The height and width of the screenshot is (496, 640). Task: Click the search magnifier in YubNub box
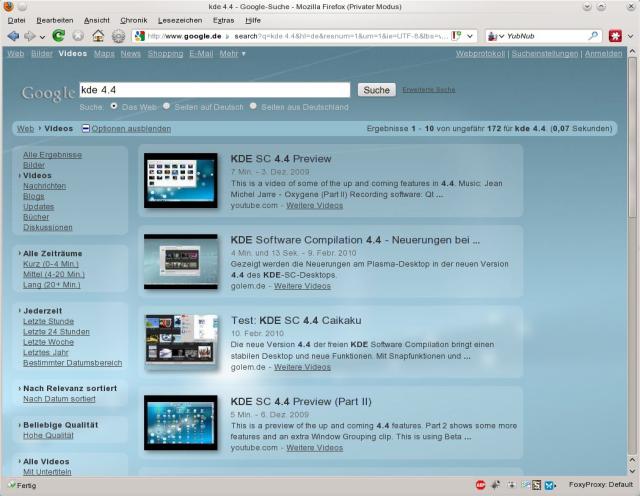593,36
